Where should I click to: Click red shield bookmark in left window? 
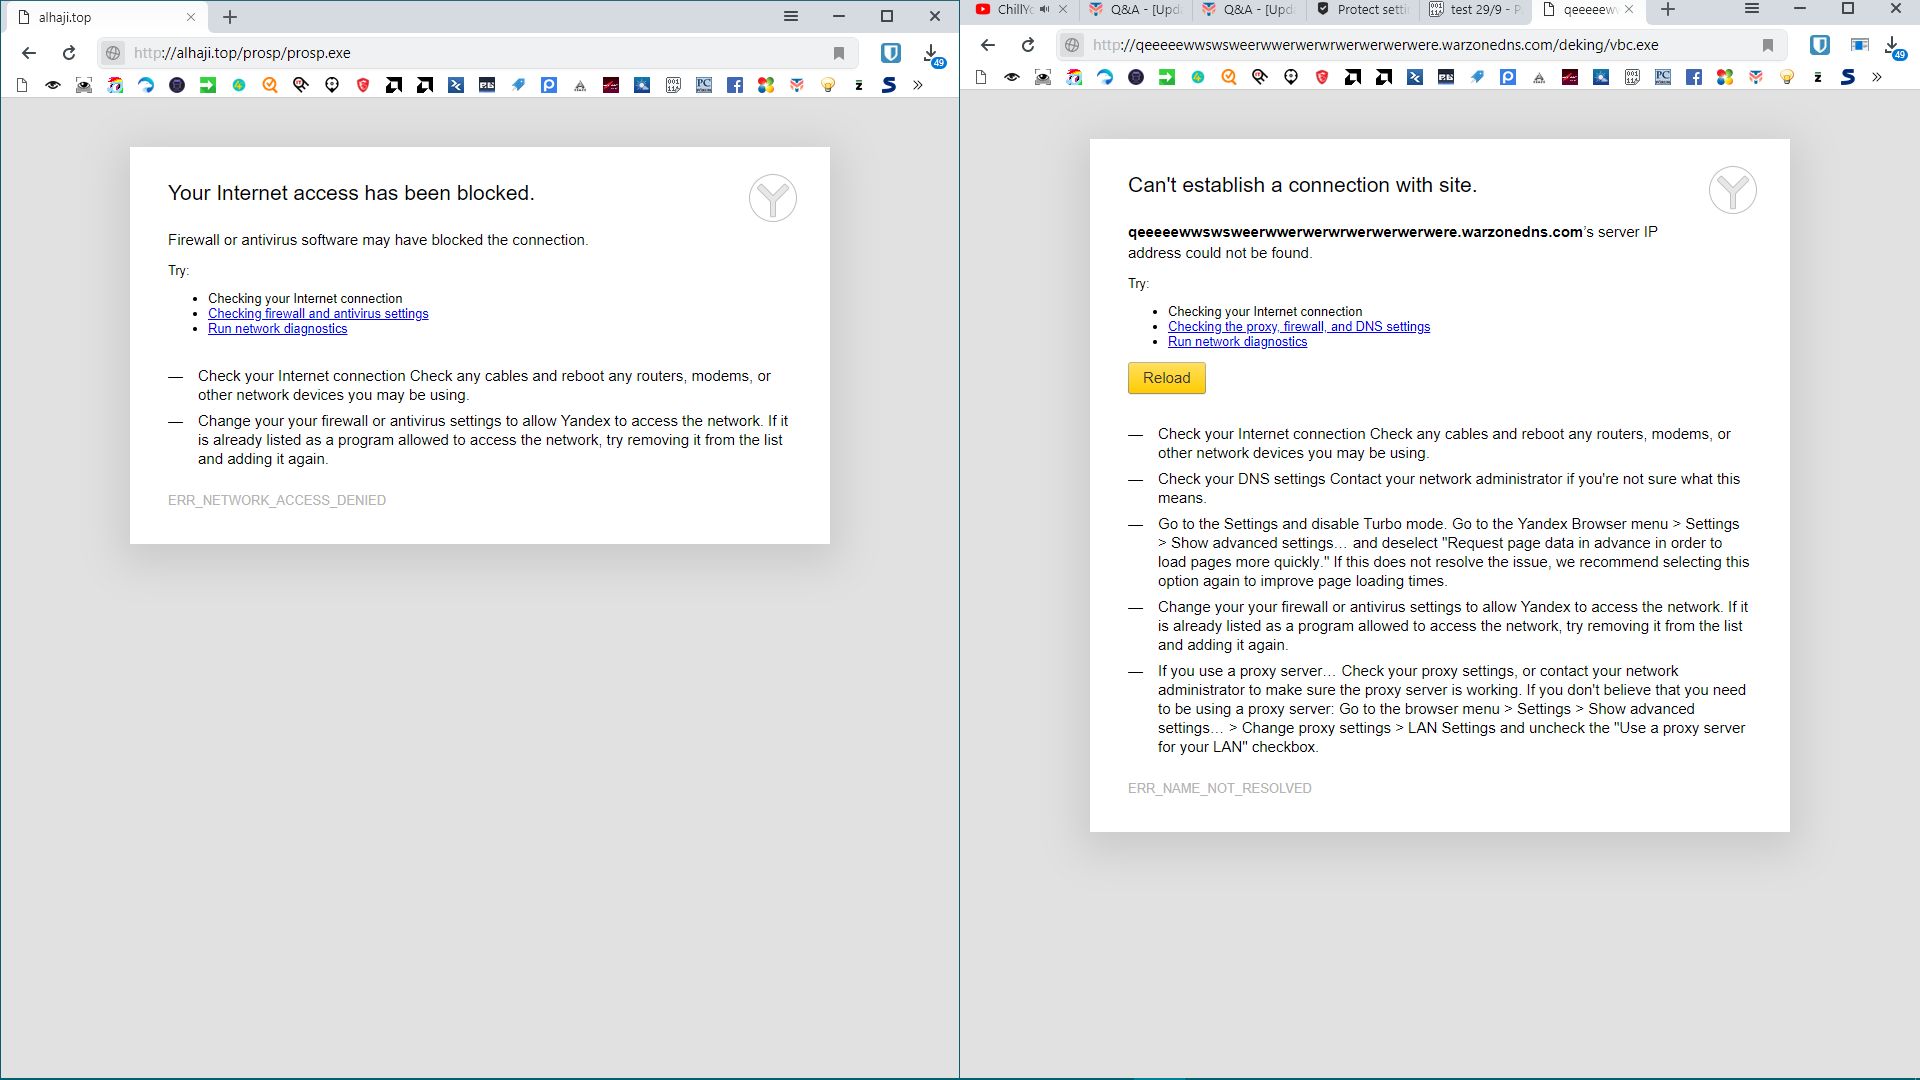363,86
